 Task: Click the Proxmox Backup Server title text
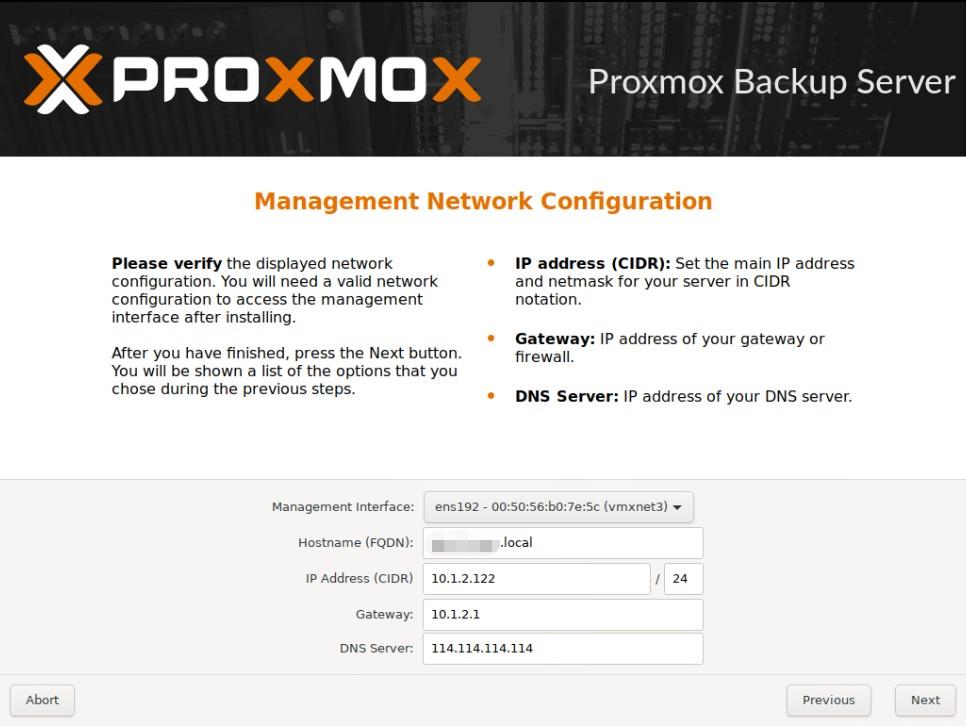pos(771,83)
